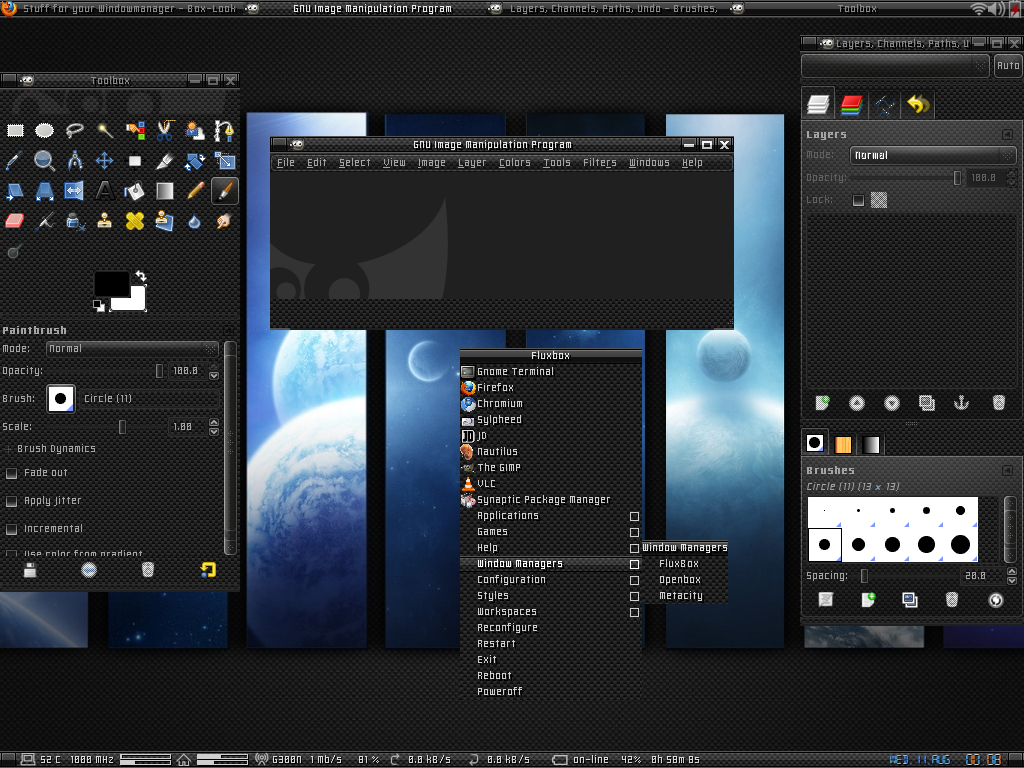Click the refresh brushes icon

point(995,600)
